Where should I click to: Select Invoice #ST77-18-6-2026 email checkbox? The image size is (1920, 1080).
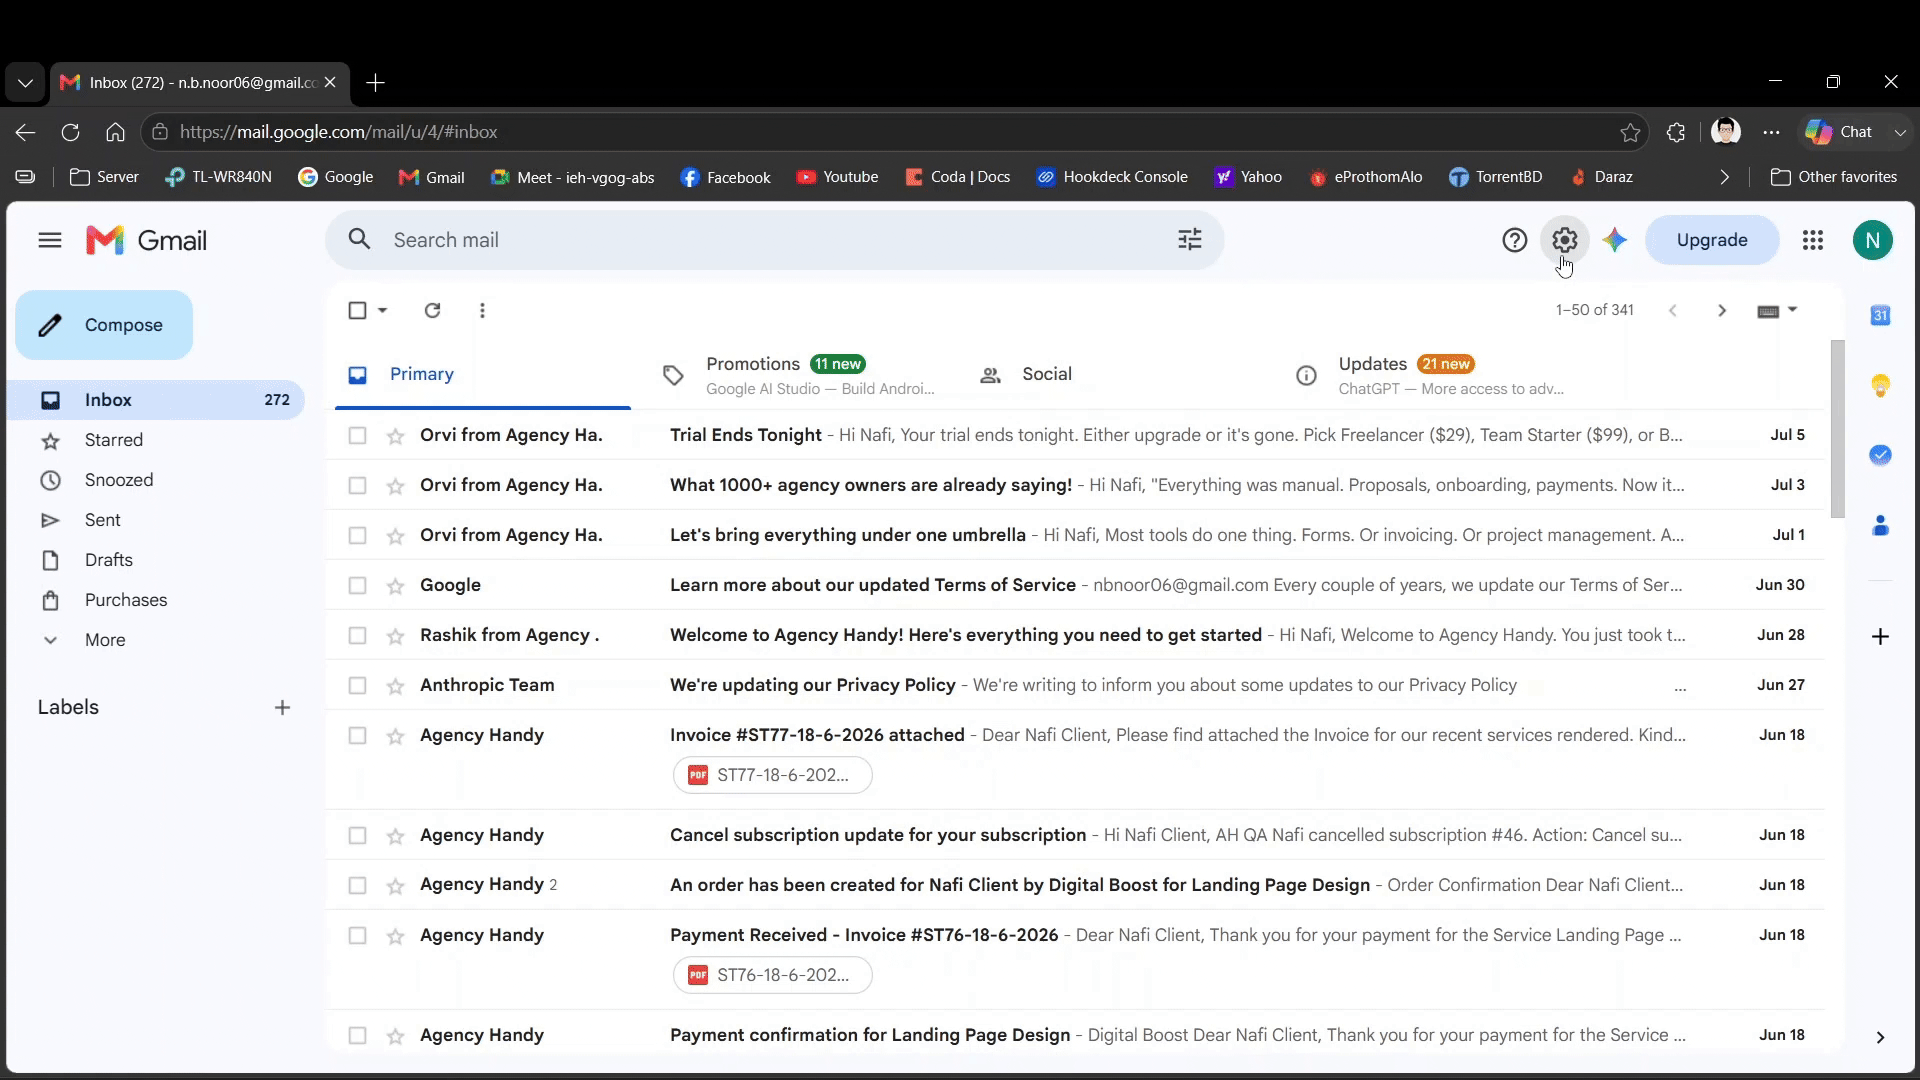tap(357, 735)
